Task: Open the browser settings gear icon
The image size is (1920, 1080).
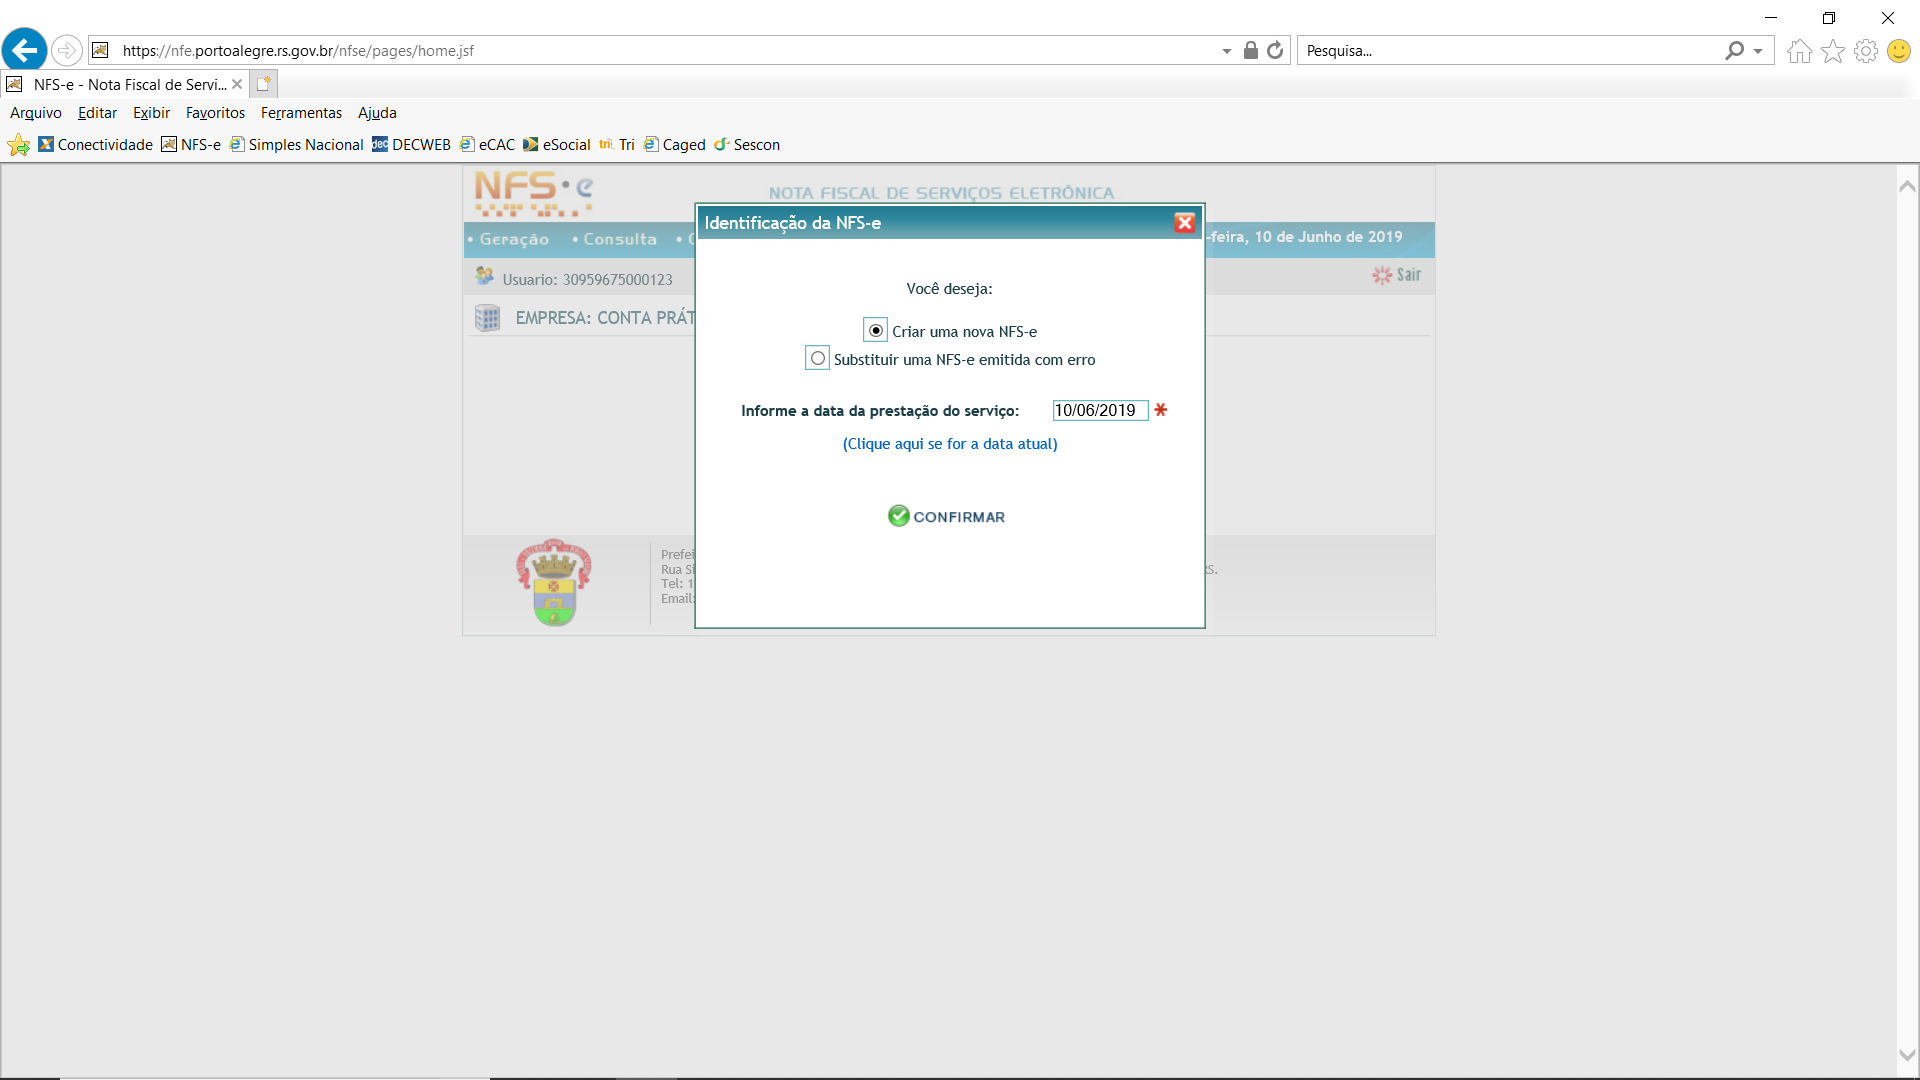Action: [1865, 51]
